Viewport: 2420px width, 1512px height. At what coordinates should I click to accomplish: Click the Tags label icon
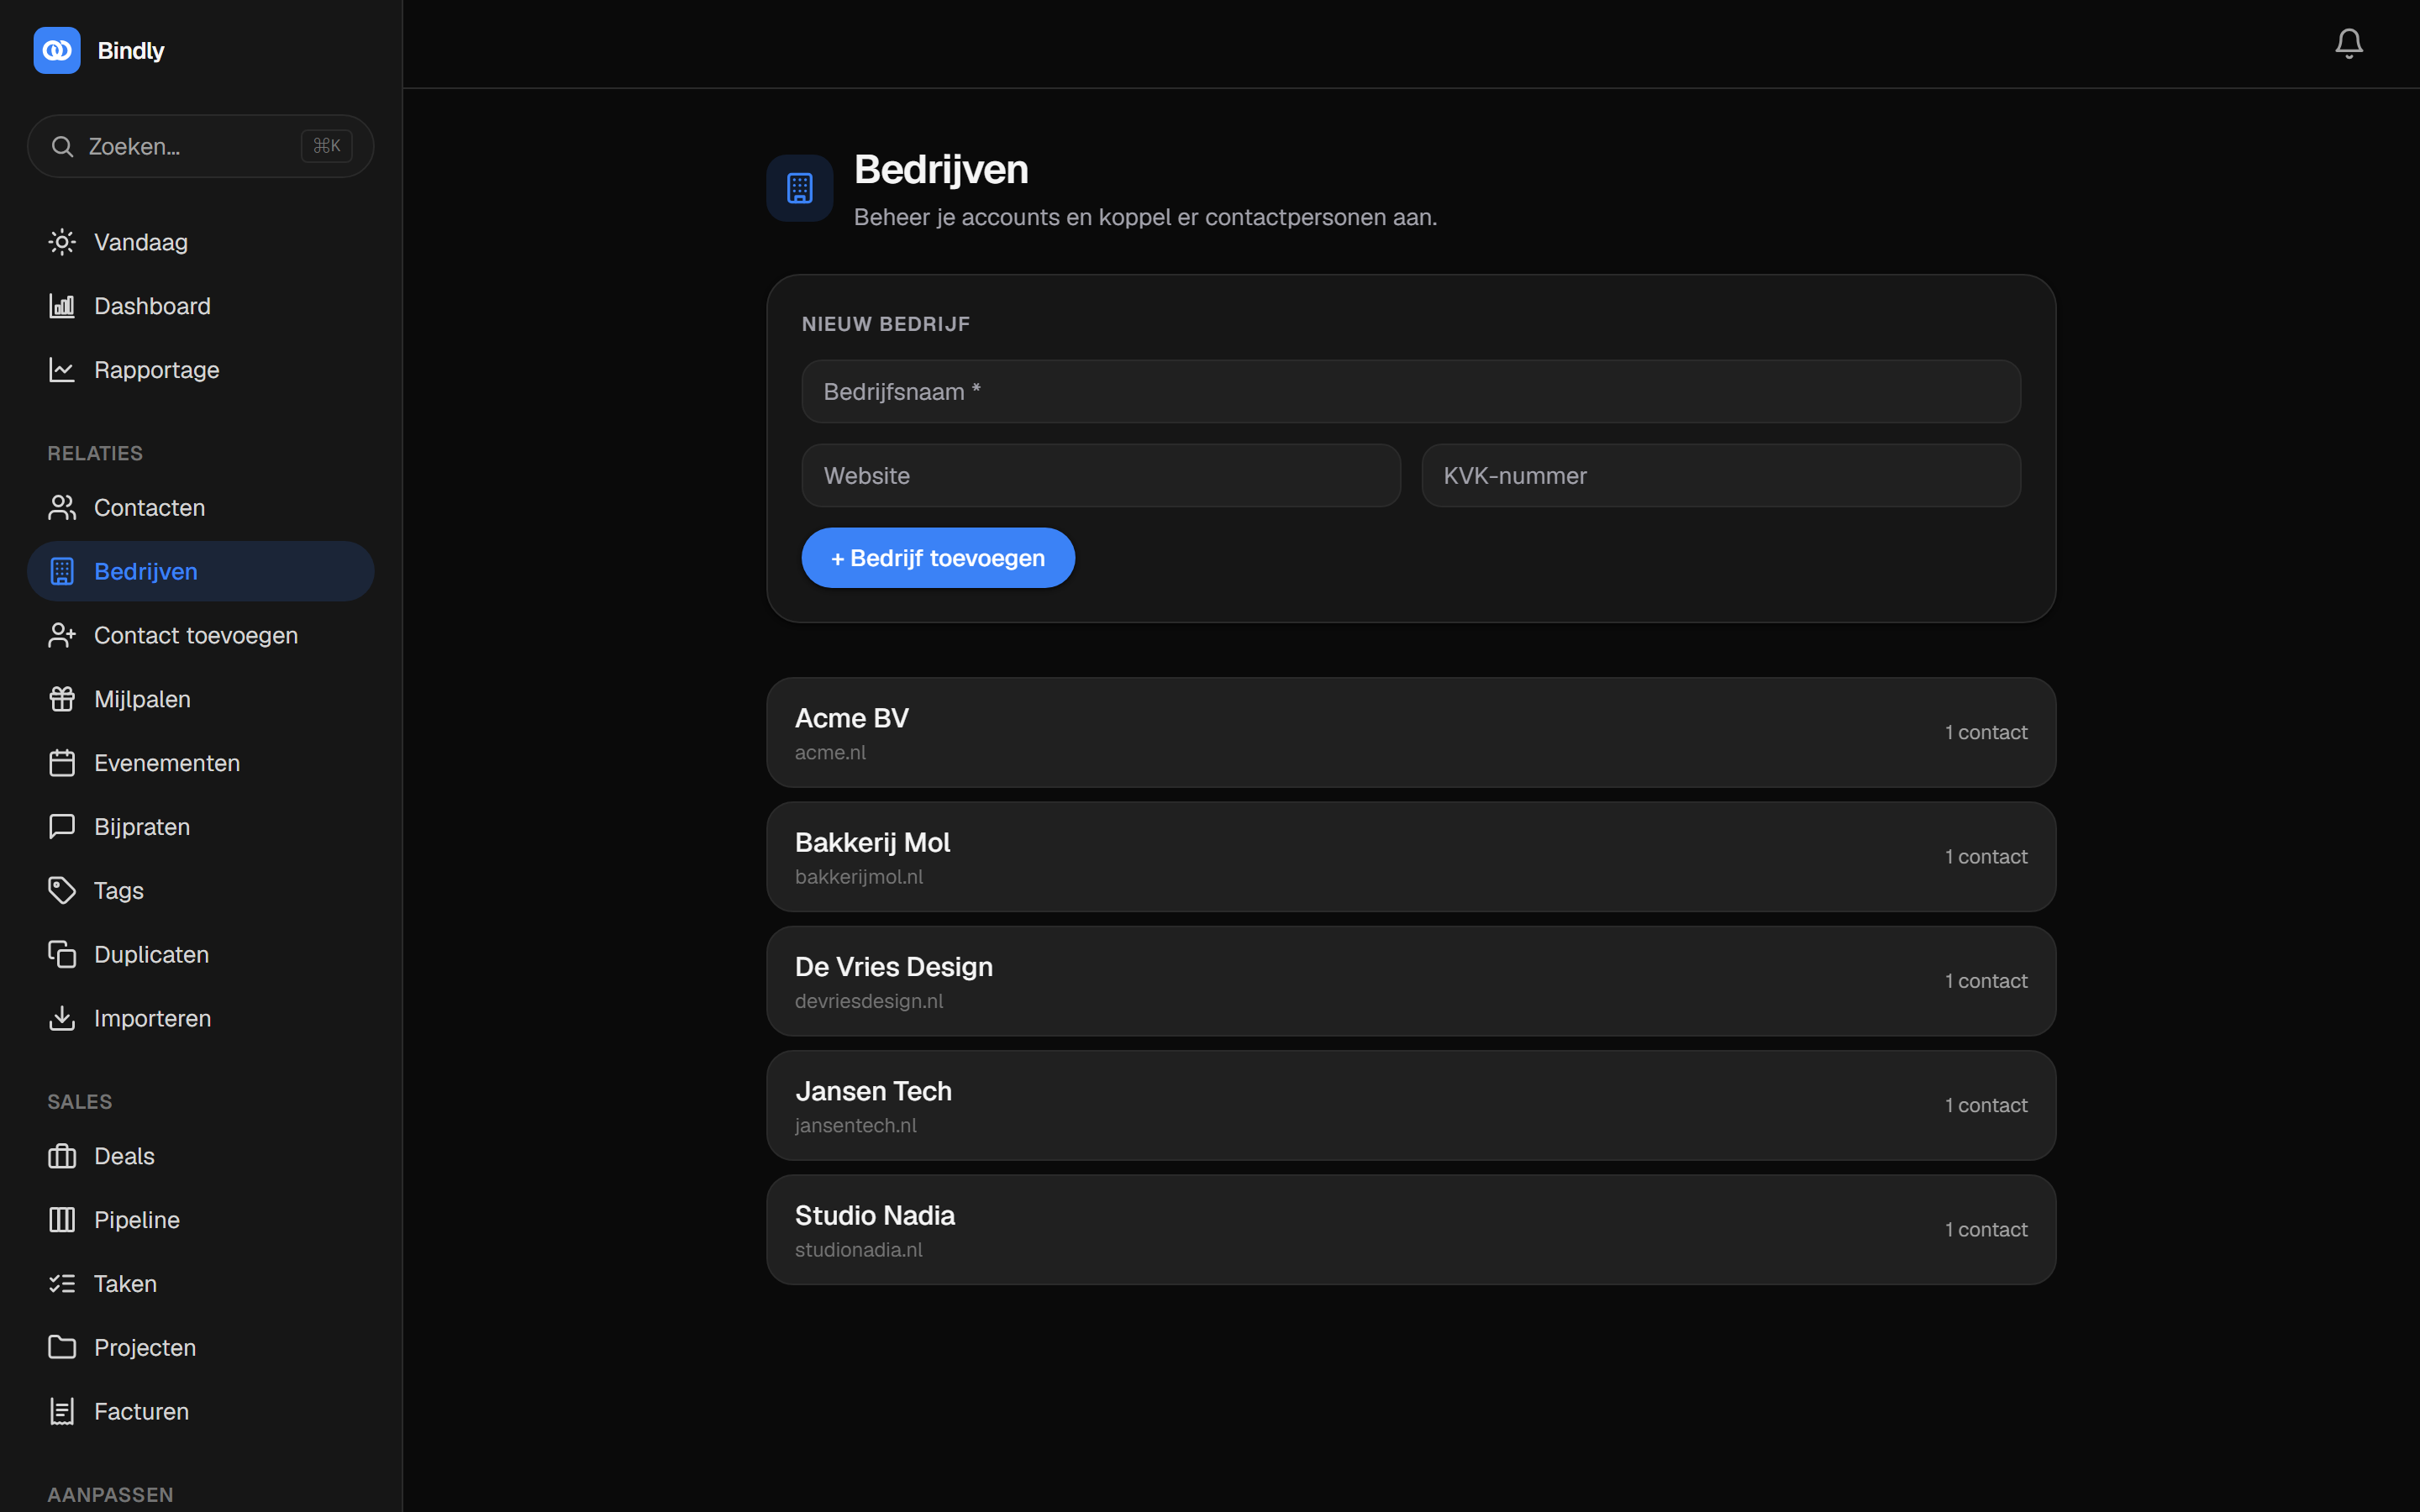tap(62, 890)
